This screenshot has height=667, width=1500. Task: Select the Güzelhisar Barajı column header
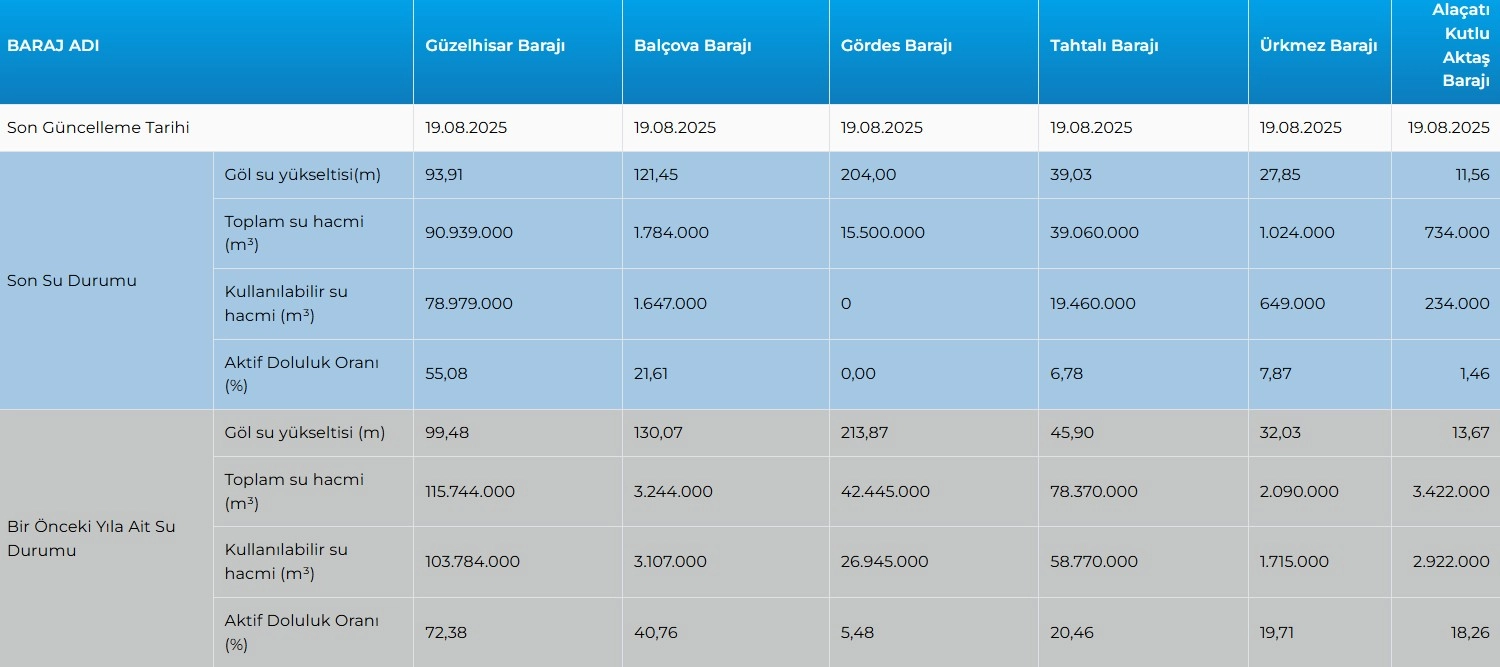tap(495, 46)
